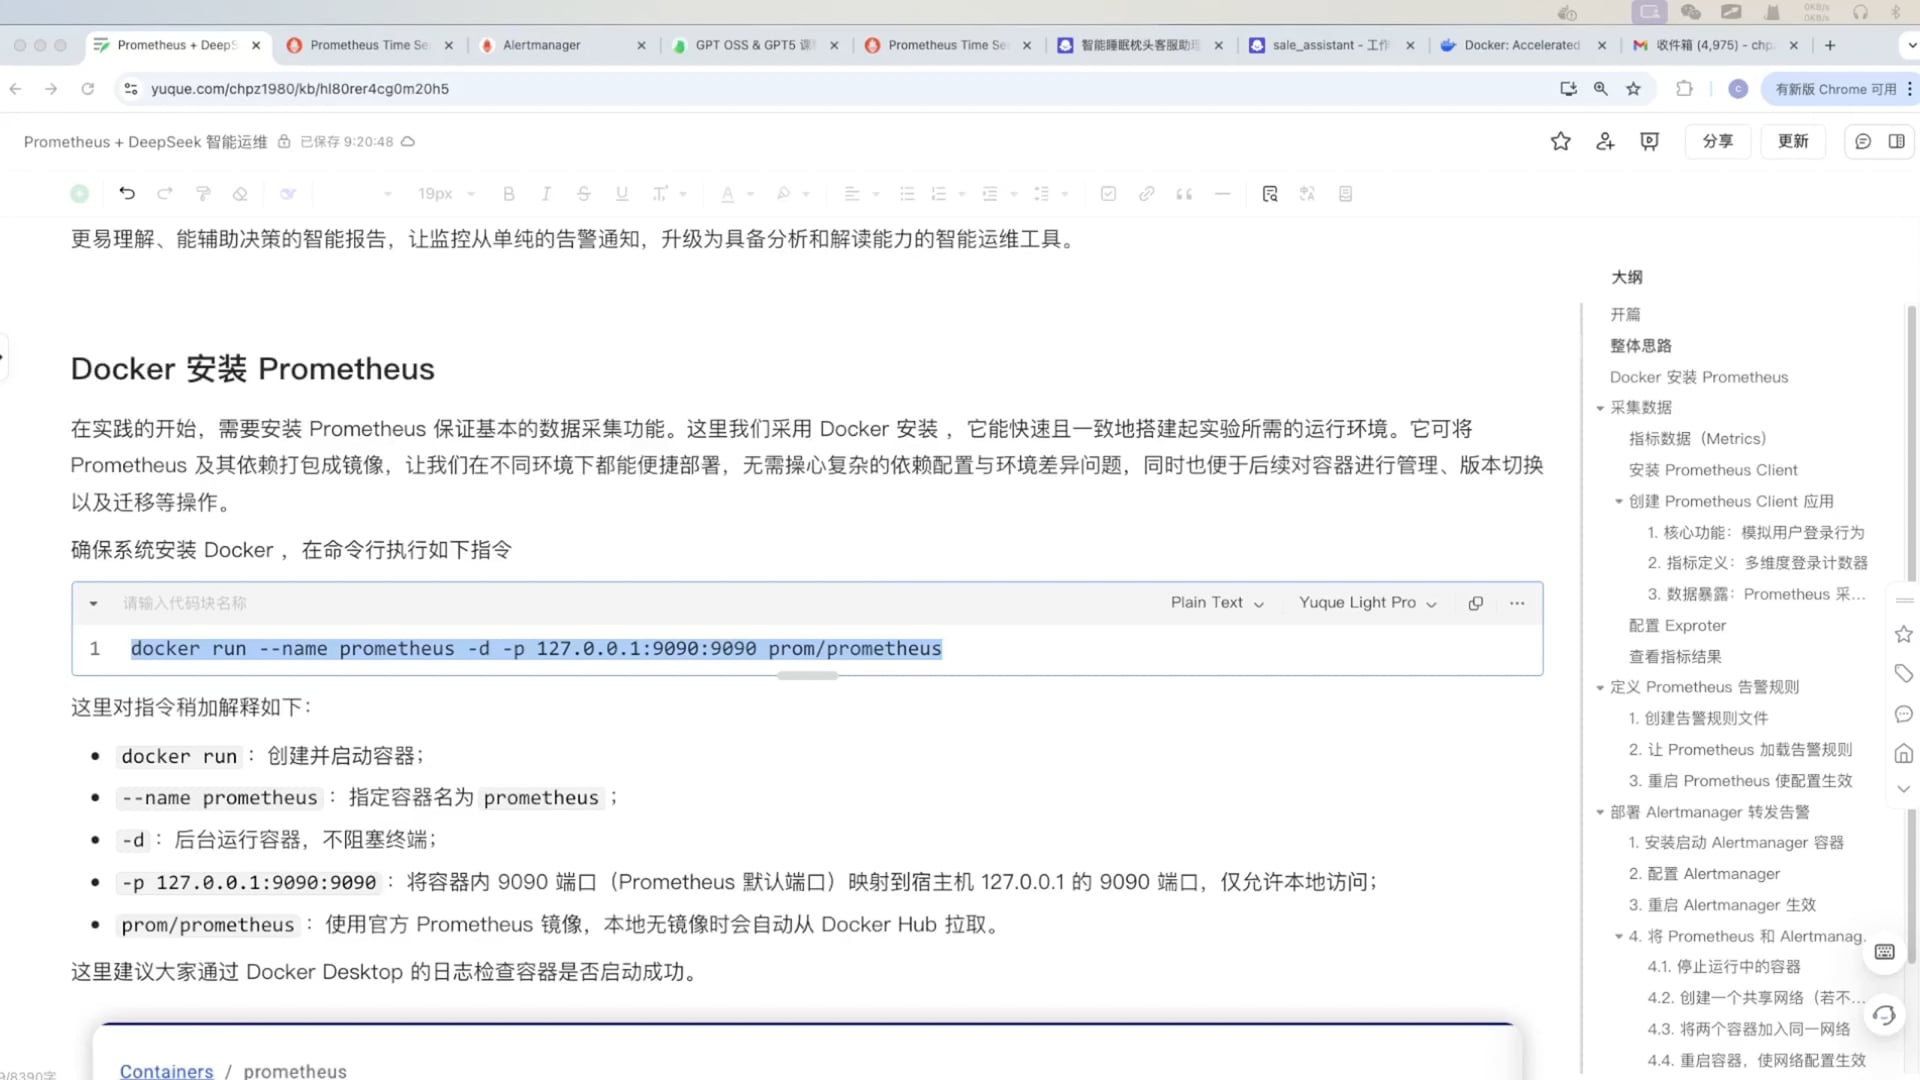Apply bold formatting in the toolbar
The image size is (1920, 1080).
[x=509, y=193]
